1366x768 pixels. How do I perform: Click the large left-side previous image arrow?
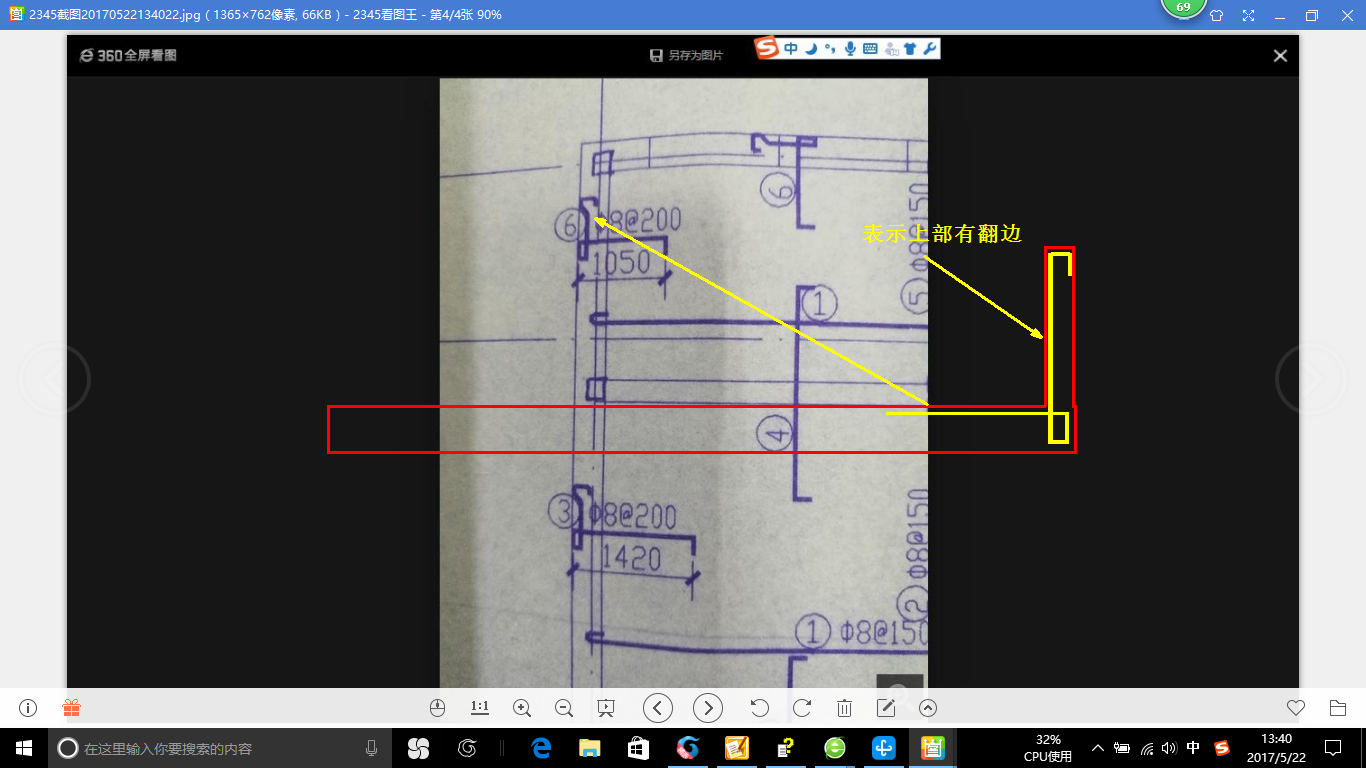[55, 380]
